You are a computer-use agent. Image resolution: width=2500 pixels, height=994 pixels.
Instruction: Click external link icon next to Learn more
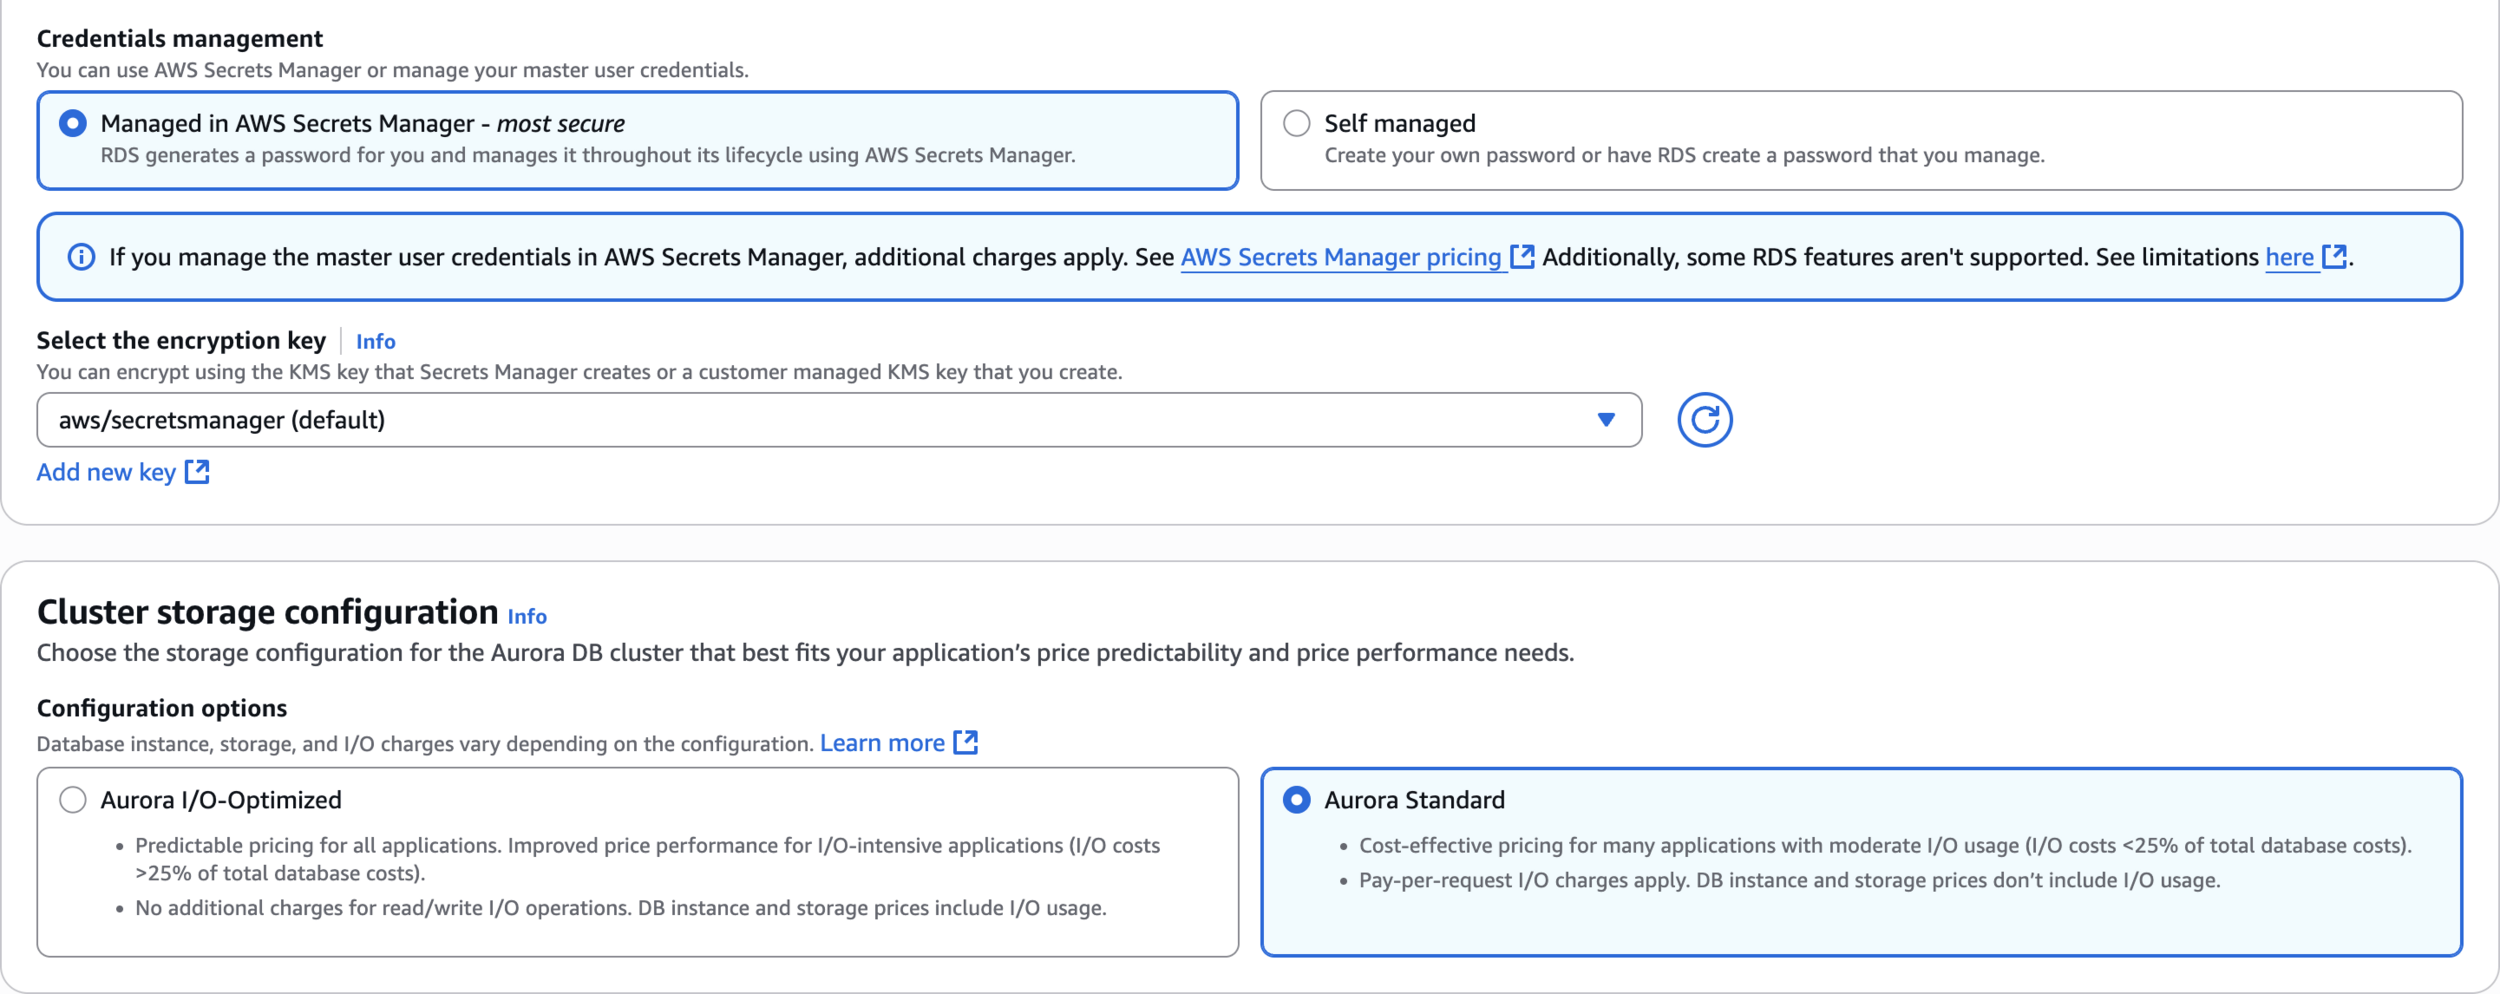(x=965, y=742)
